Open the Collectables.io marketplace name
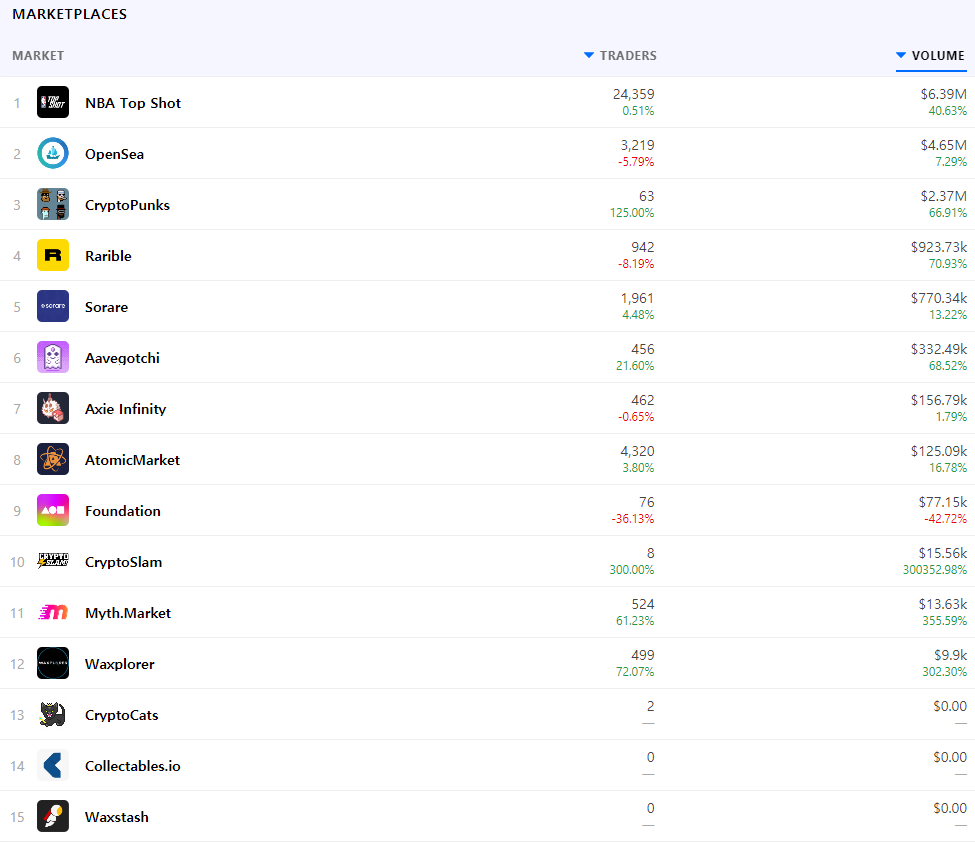 tap(132, 766)
